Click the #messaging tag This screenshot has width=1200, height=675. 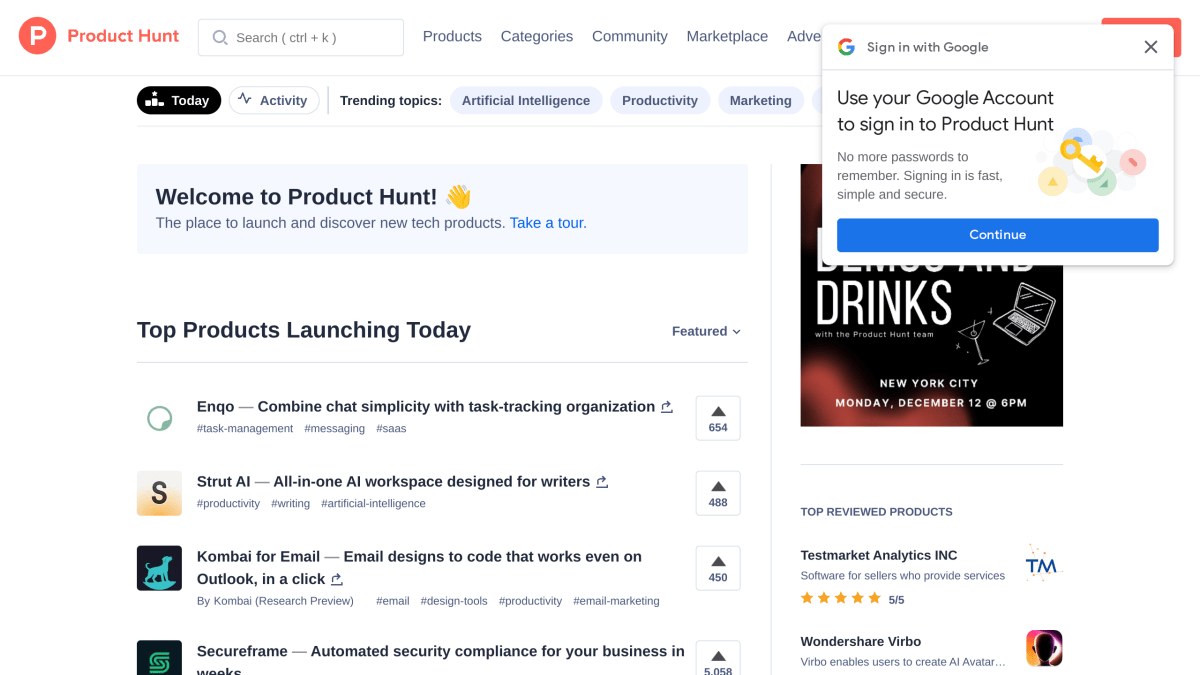tap(335, 428)
